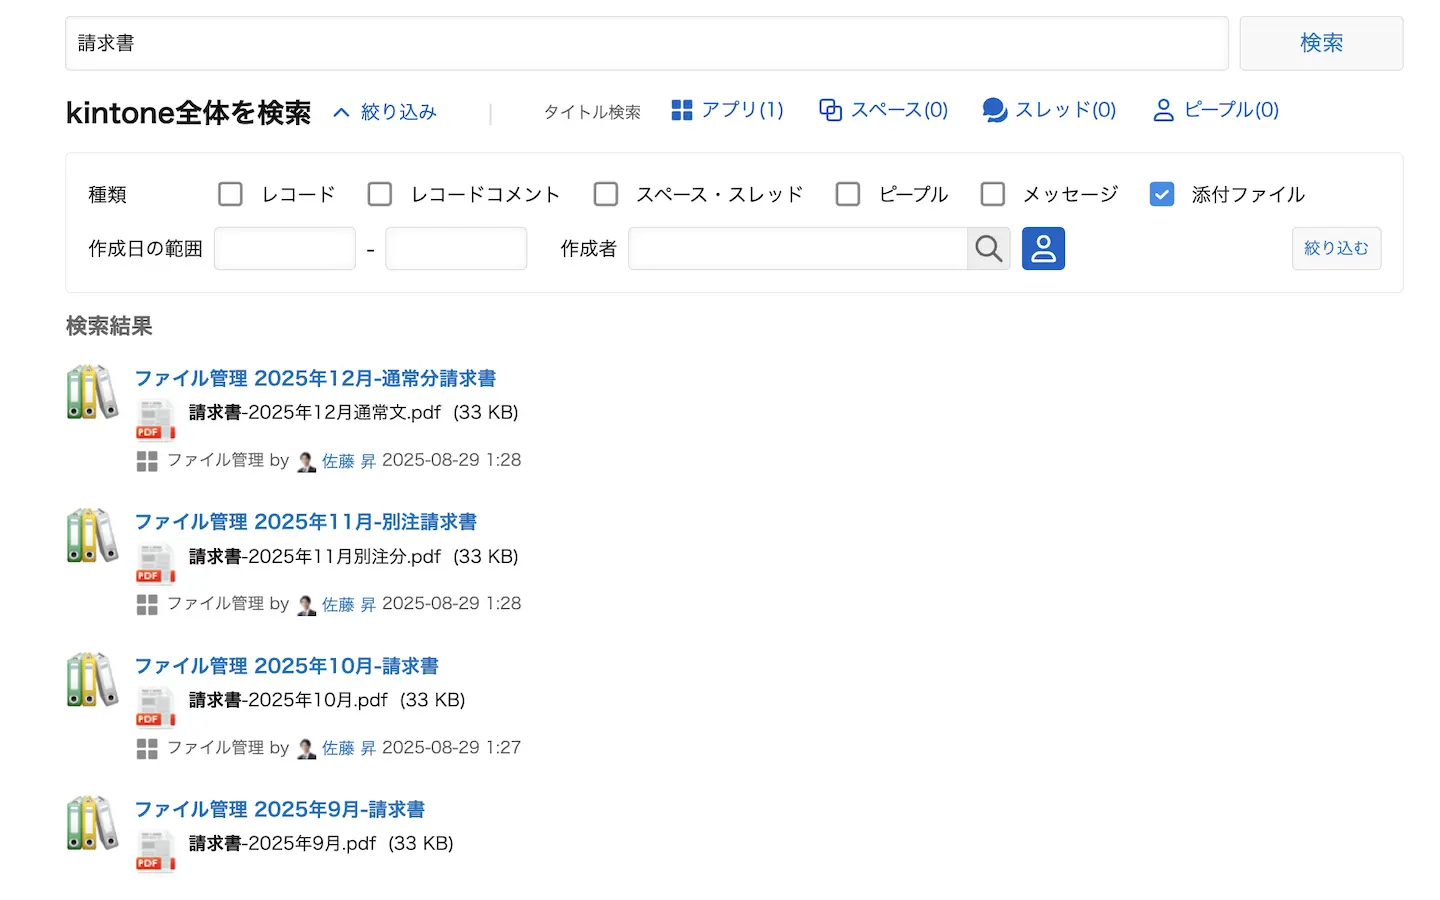1440x900 pixels.
Task: Click PDF icon for 請求書-2025年9月.pdf
Action: tap(155, 851)
